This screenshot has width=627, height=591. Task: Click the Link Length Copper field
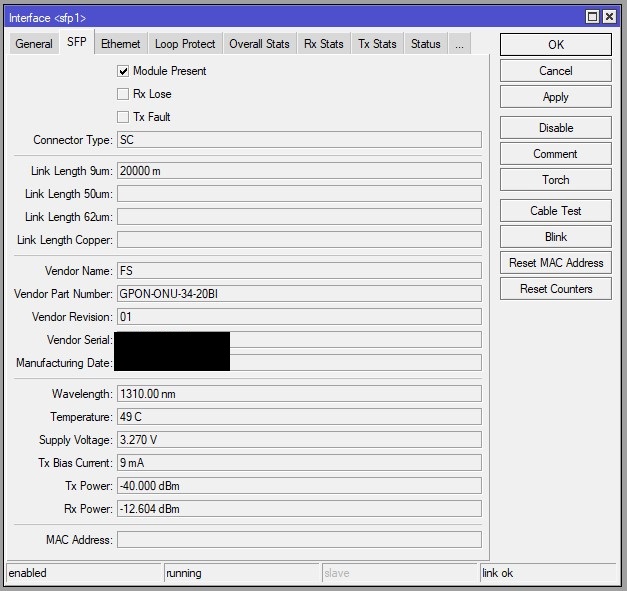point(299,240)
